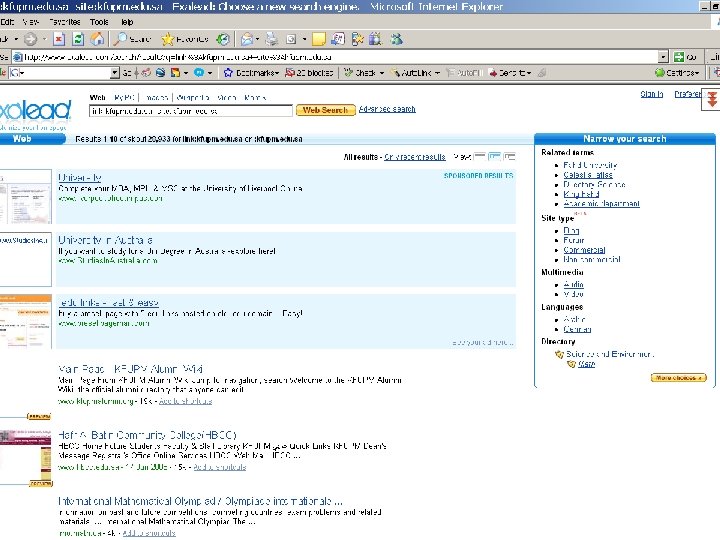
Task: Open the International Mathematical Olympiad result
Action: point(200,501)
